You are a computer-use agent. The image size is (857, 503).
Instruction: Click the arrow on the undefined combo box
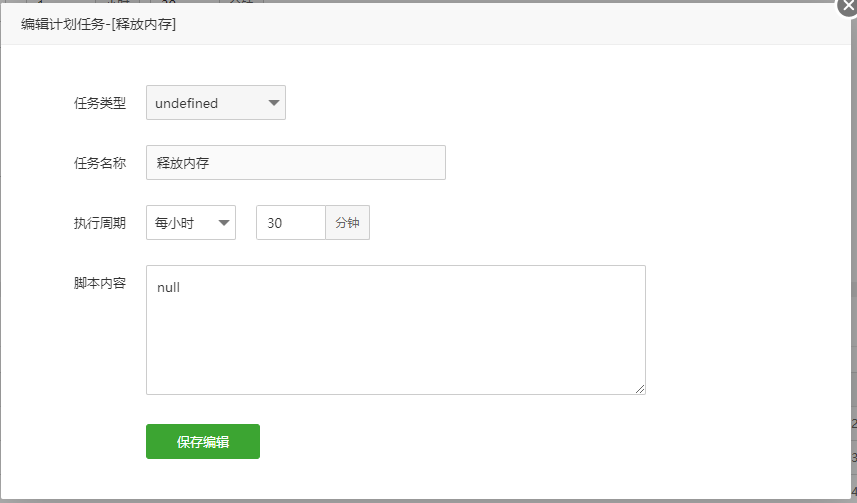(x=274, y=103)
